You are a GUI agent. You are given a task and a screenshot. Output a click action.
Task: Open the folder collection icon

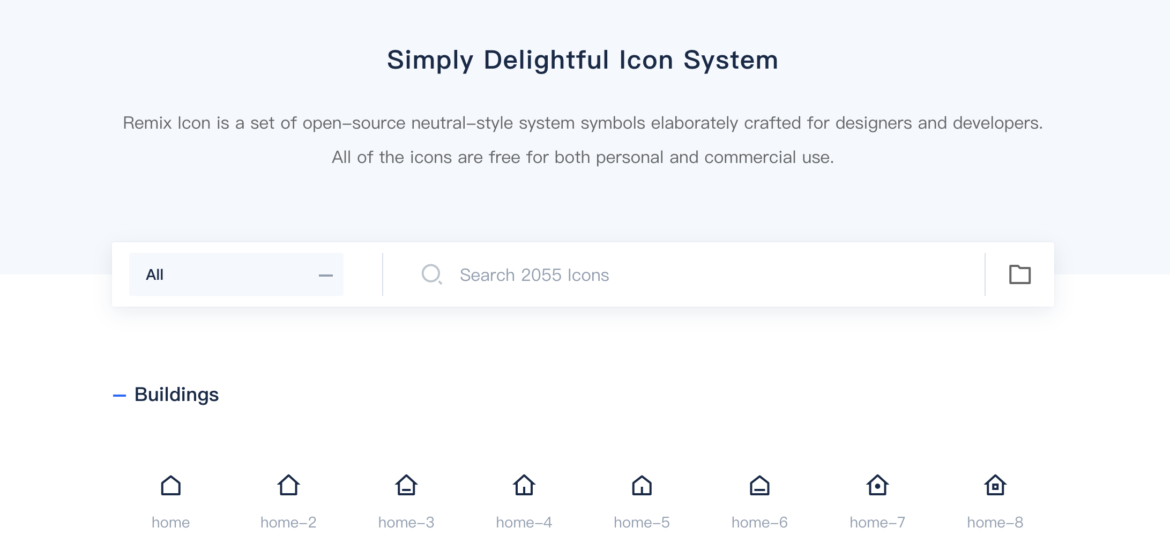point(1020,275)
